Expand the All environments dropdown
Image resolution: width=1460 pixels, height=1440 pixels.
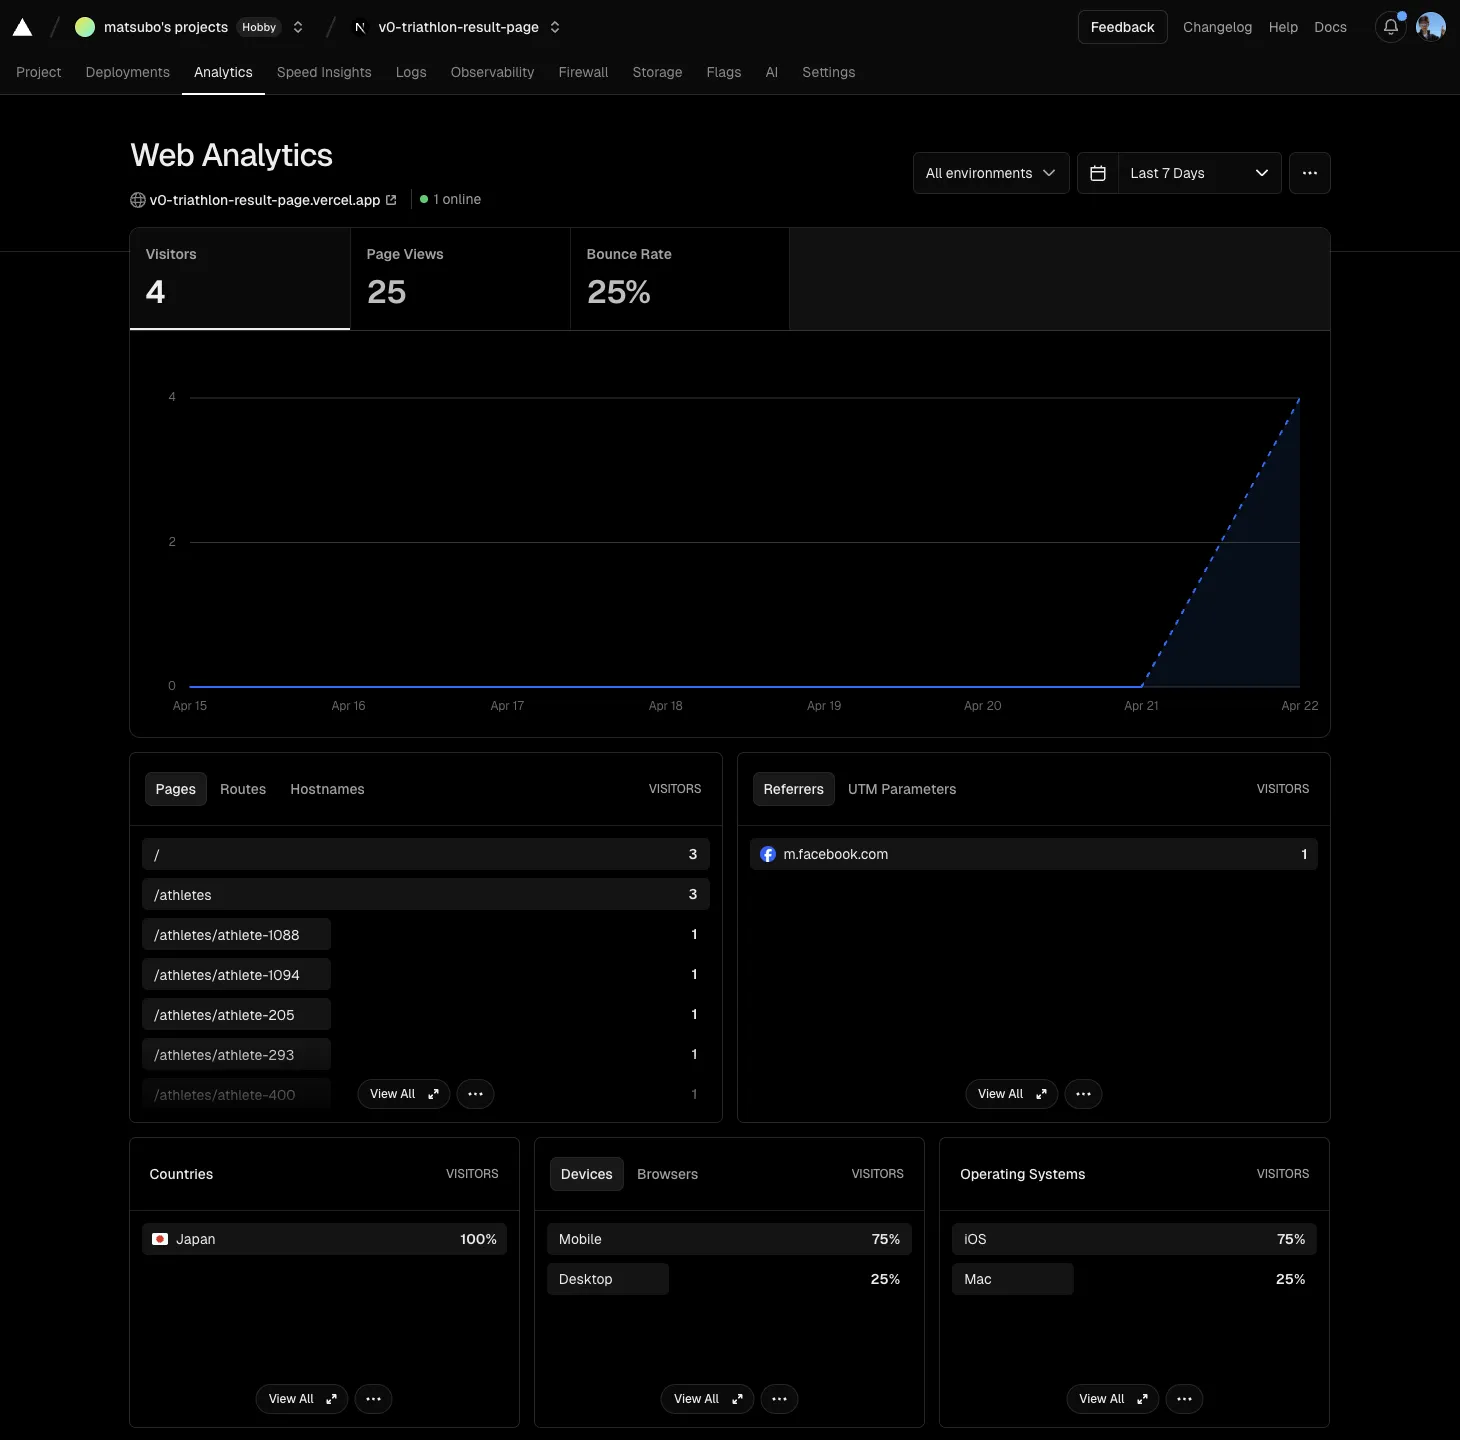[990, 173]
